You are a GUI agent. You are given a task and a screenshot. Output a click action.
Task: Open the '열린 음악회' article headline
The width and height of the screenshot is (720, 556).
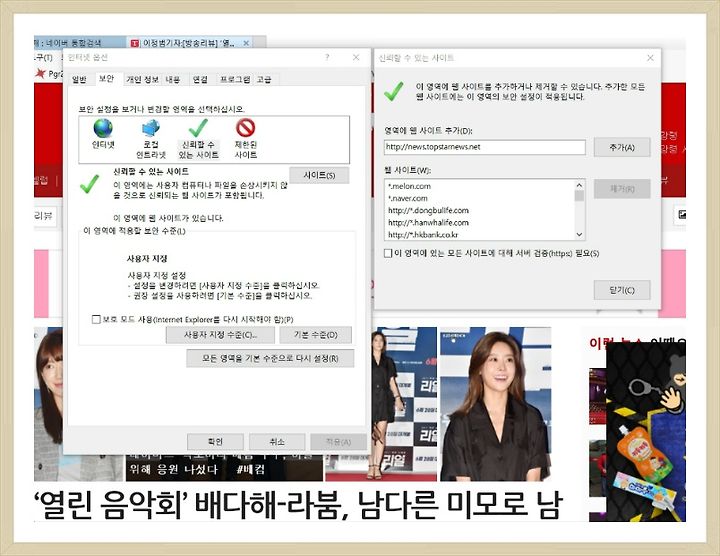click(x=298, y=505)
